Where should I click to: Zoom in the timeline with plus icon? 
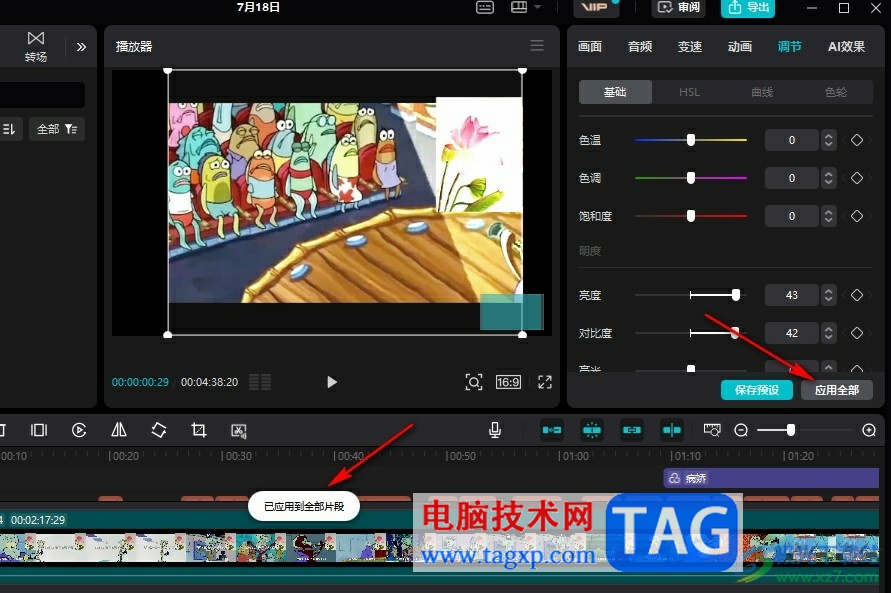(869, 431)
